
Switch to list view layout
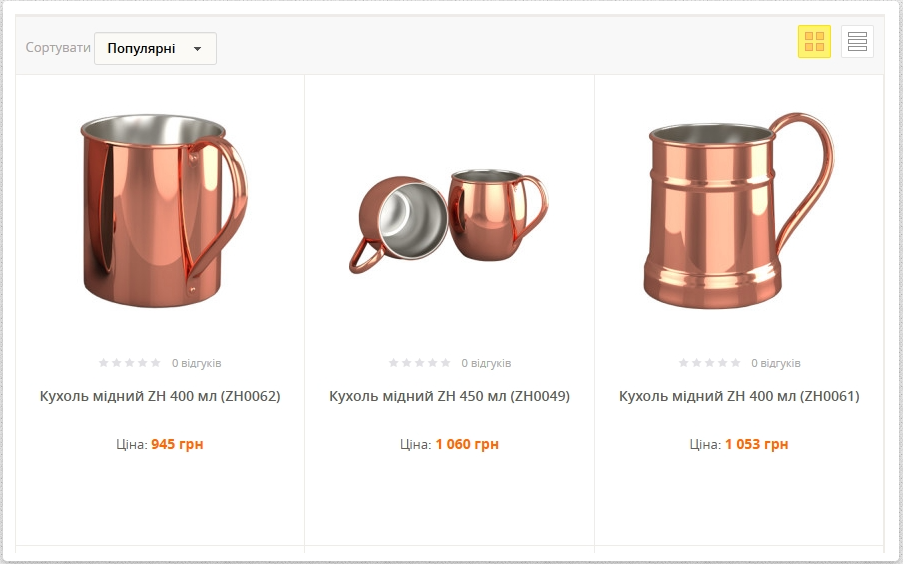[x=857, y=41]
